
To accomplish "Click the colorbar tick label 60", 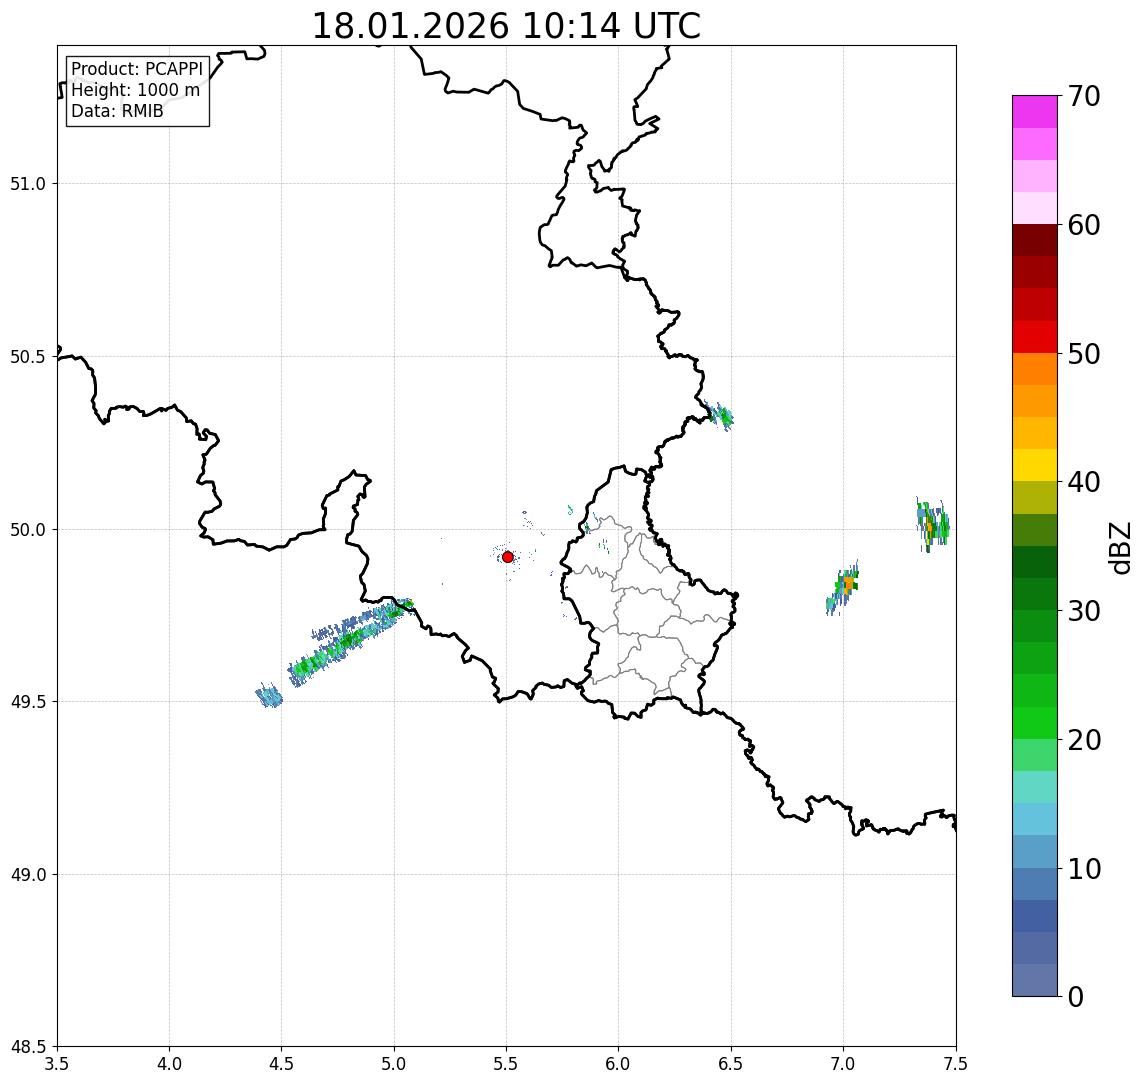I will 1084,225.
